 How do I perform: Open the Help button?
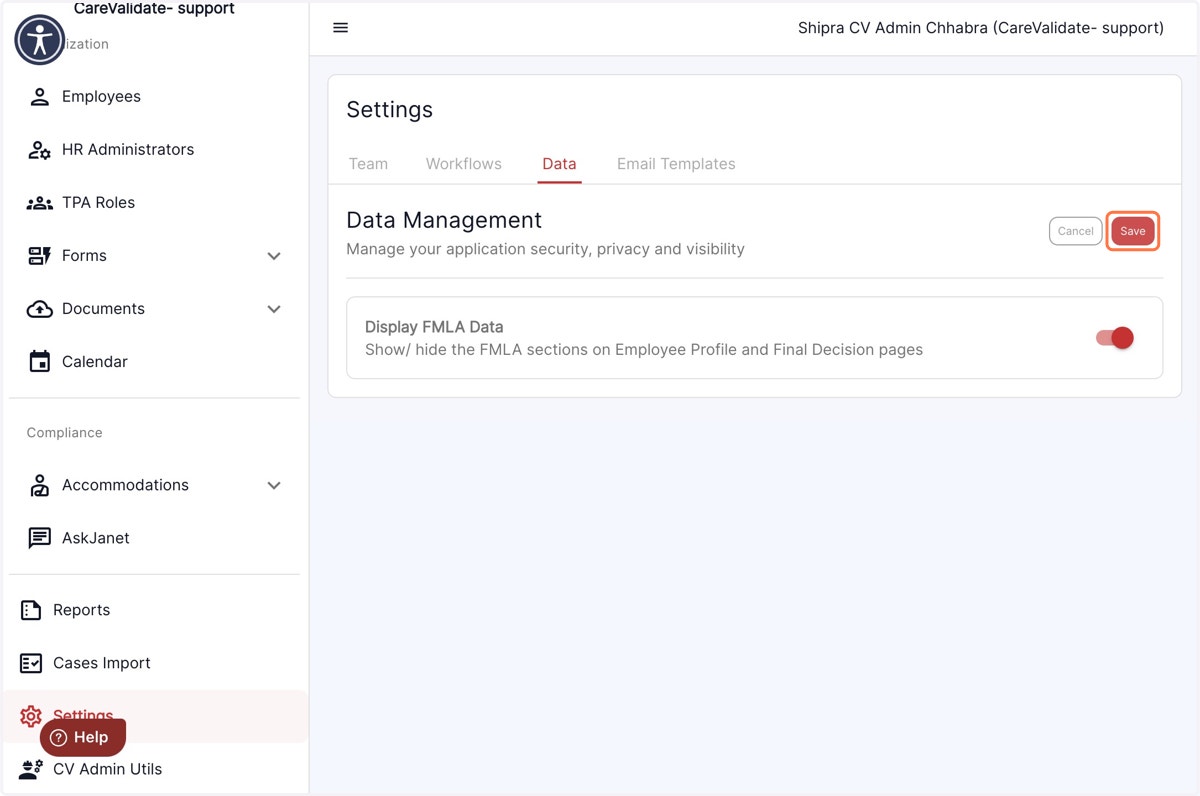point(83,738)
